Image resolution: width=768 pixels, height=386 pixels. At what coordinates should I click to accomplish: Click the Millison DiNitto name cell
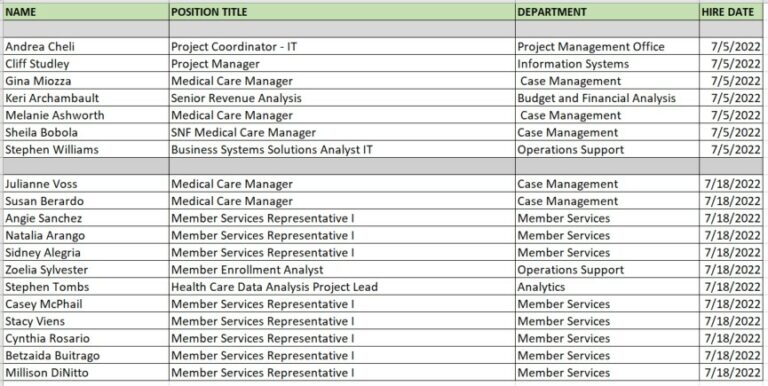tap(86, 372)
